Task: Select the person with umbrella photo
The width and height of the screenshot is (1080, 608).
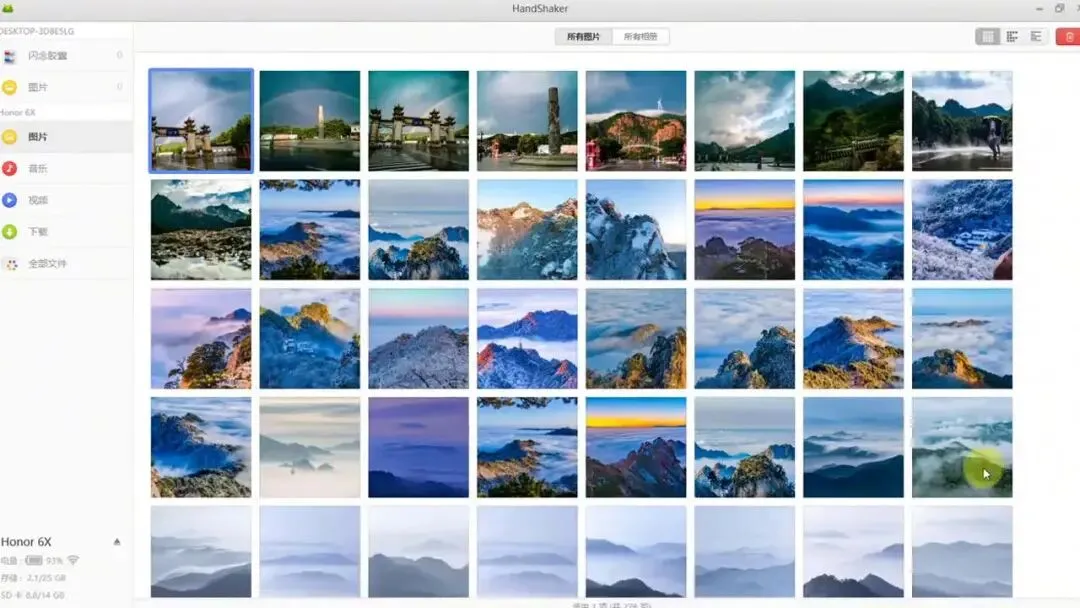Action: click(962, 120)
